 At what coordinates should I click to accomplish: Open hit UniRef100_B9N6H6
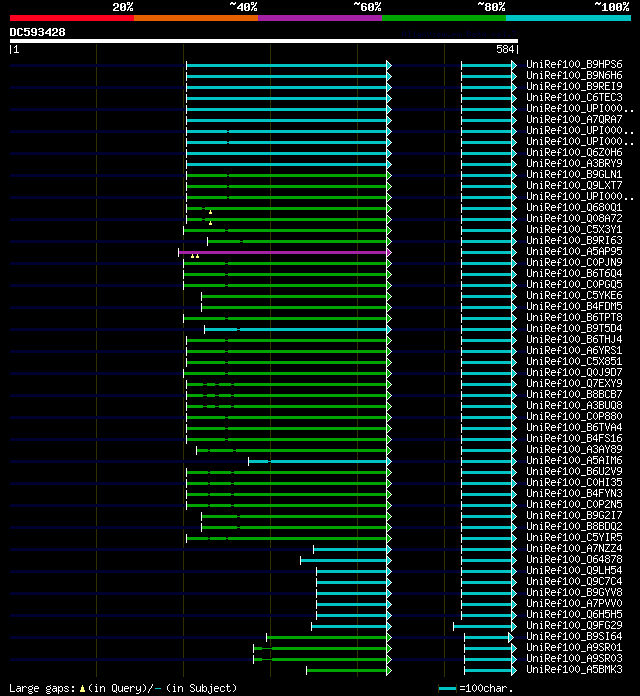click(574, 75)
